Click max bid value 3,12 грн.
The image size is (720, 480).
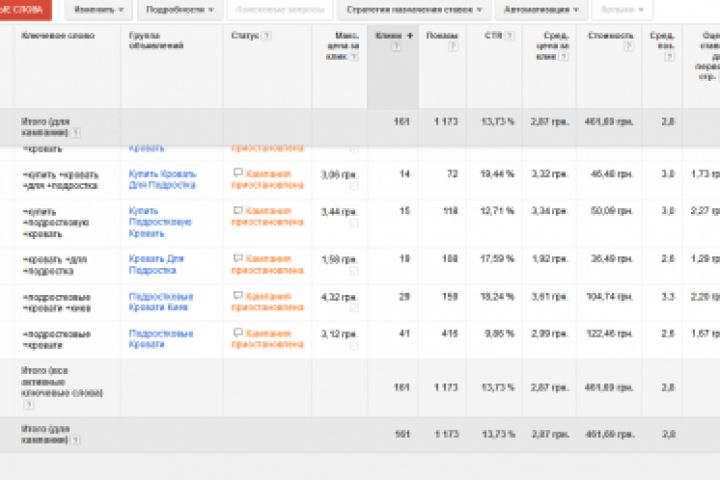coord(339,334)
